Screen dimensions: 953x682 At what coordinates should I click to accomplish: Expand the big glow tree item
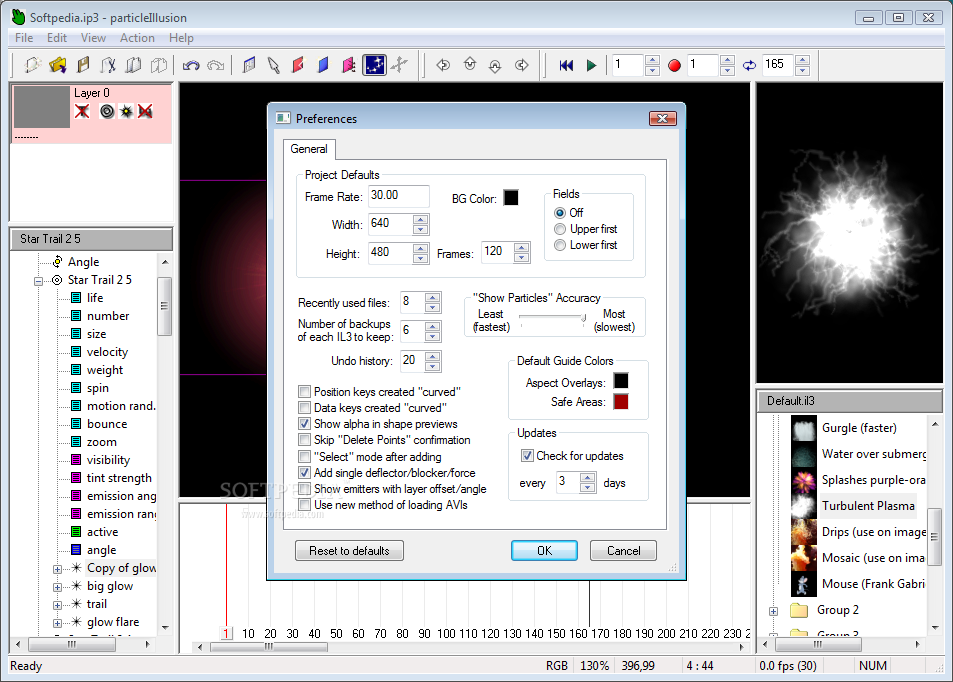pyautogui.click(x=57, y=586)
